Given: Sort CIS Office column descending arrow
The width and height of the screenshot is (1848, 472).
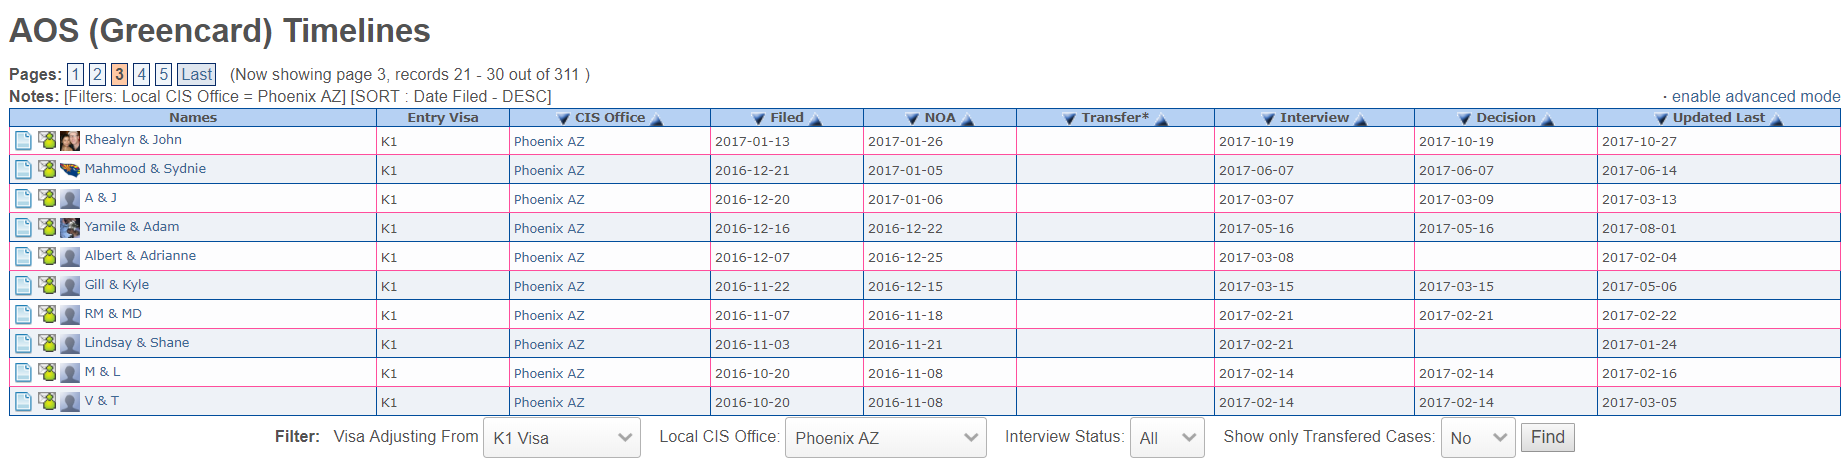Looking at the screenshot, I should pyautogui.click(x=563, y=119).
